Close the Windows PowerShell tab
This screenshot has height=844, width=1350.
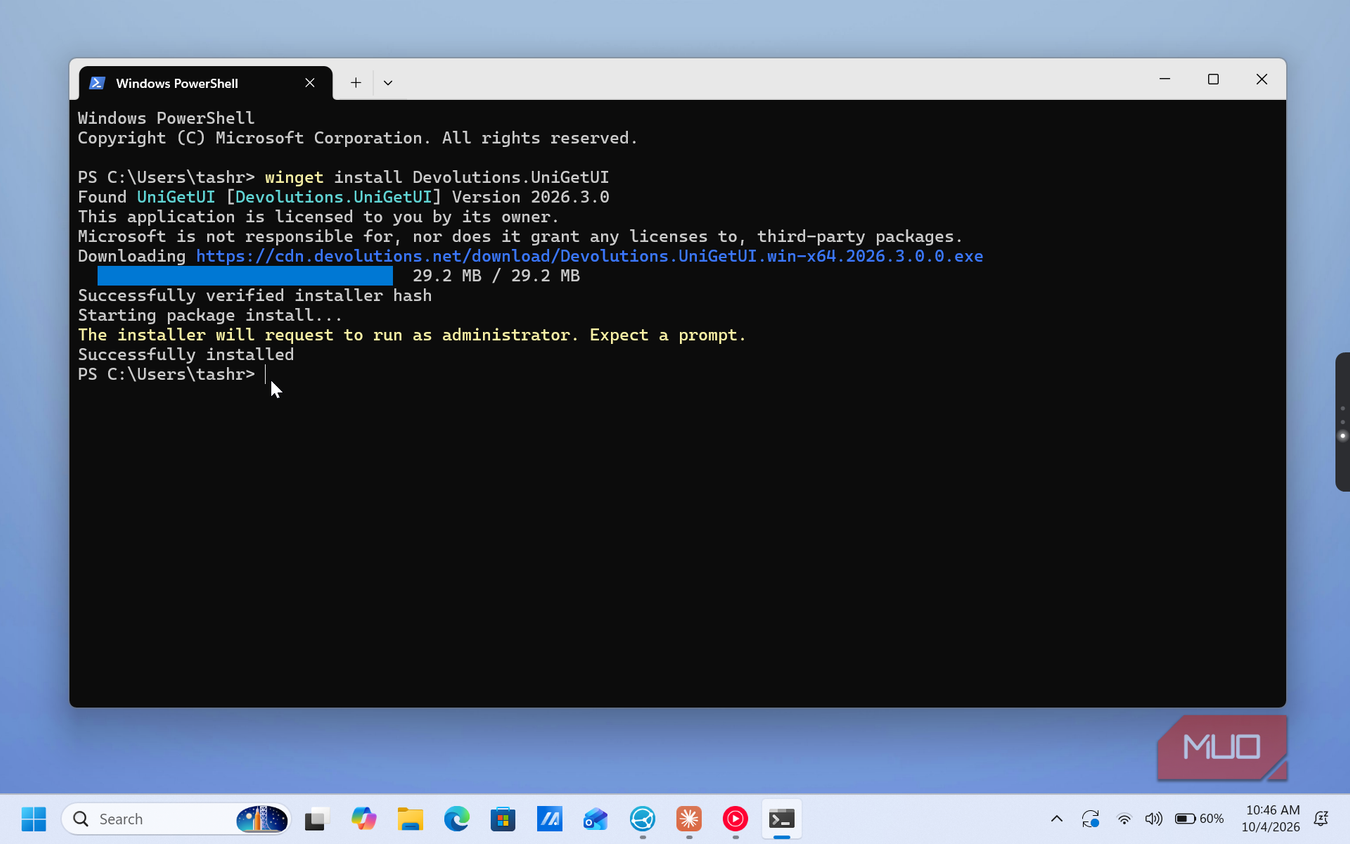click(310, 83)
